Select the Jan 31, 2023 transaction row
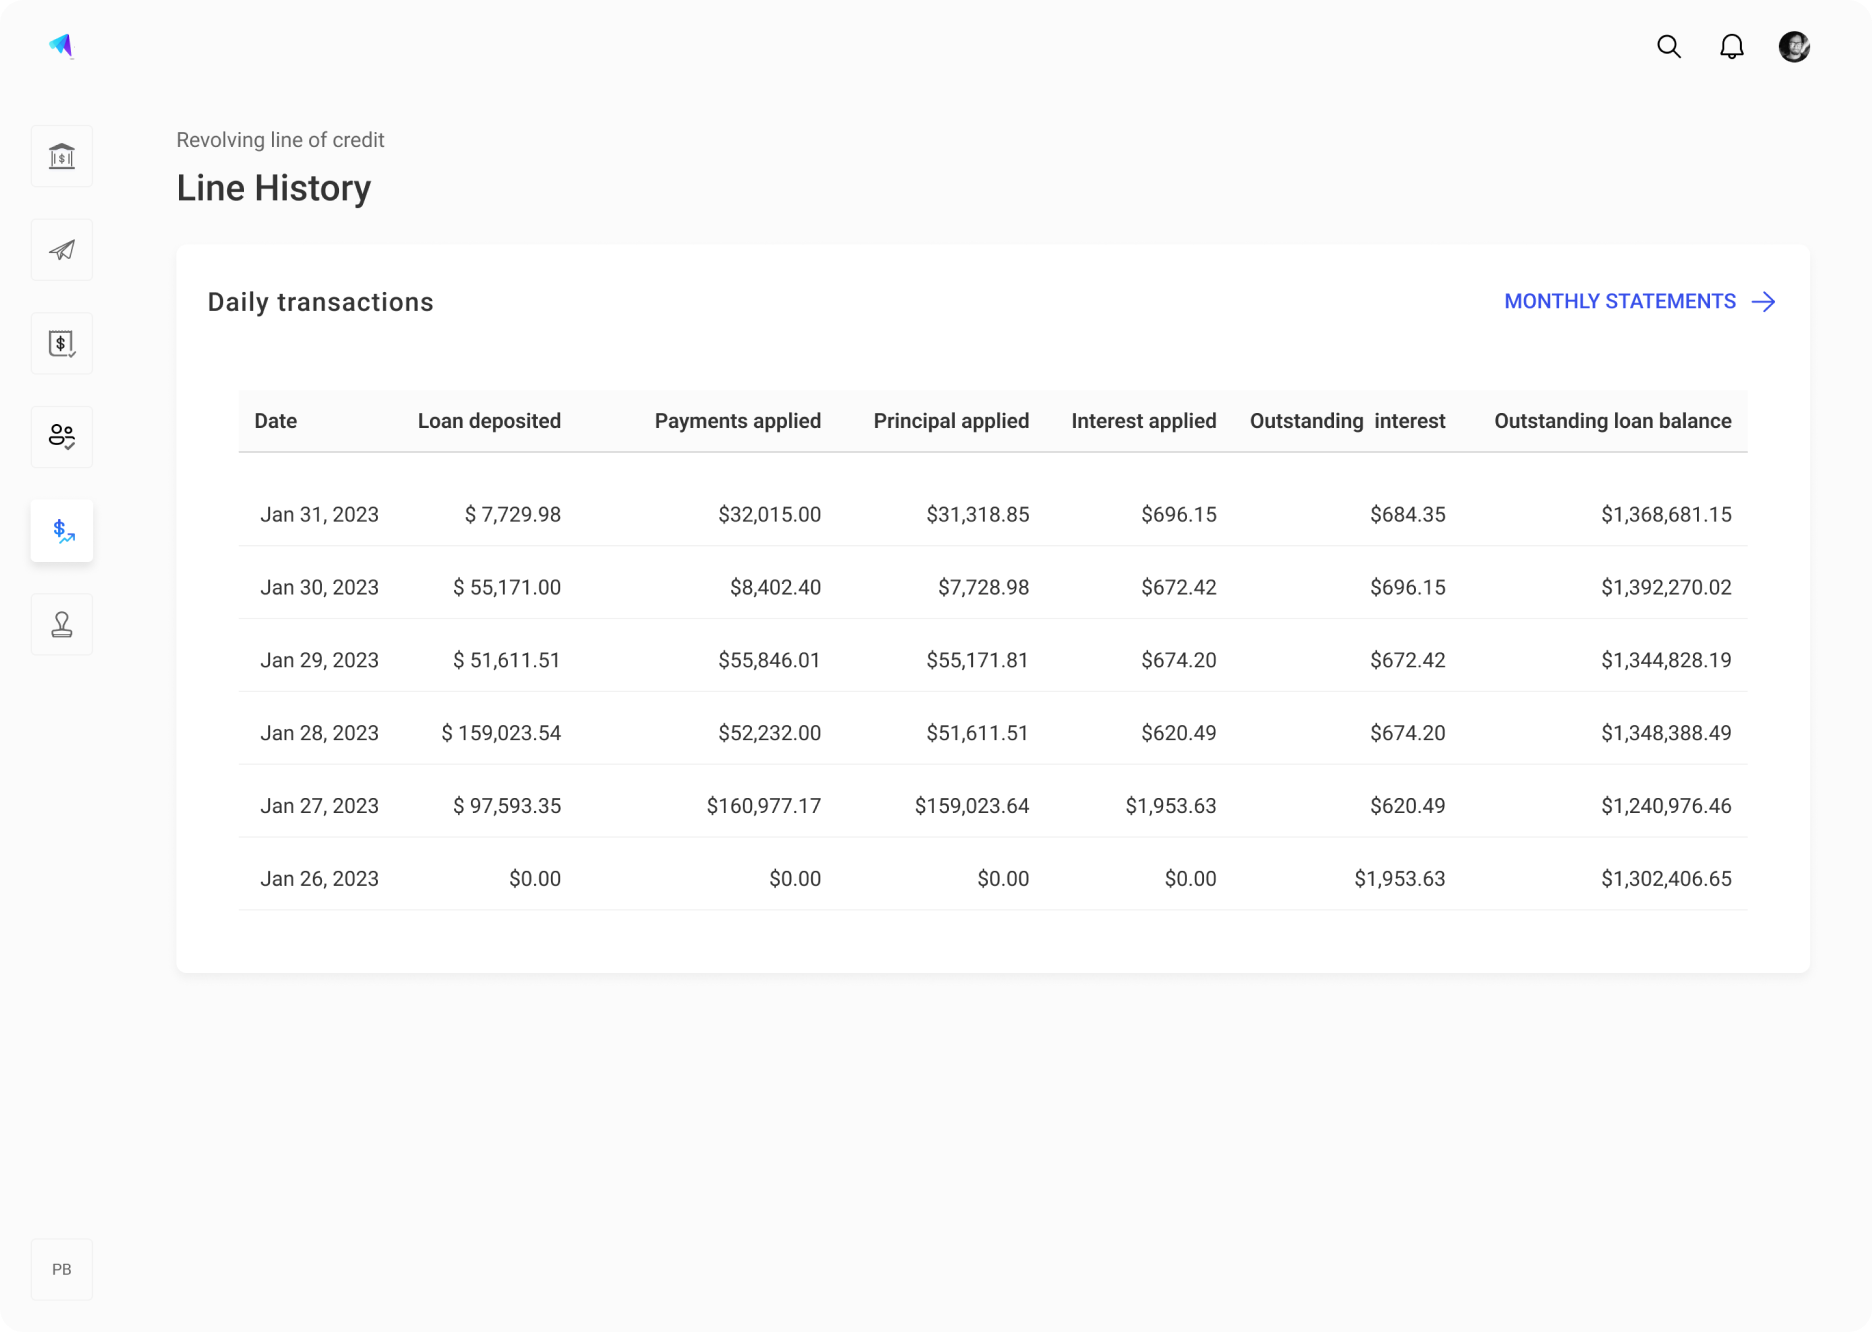Viewport: 1872px width, 1332px height. 900,514
